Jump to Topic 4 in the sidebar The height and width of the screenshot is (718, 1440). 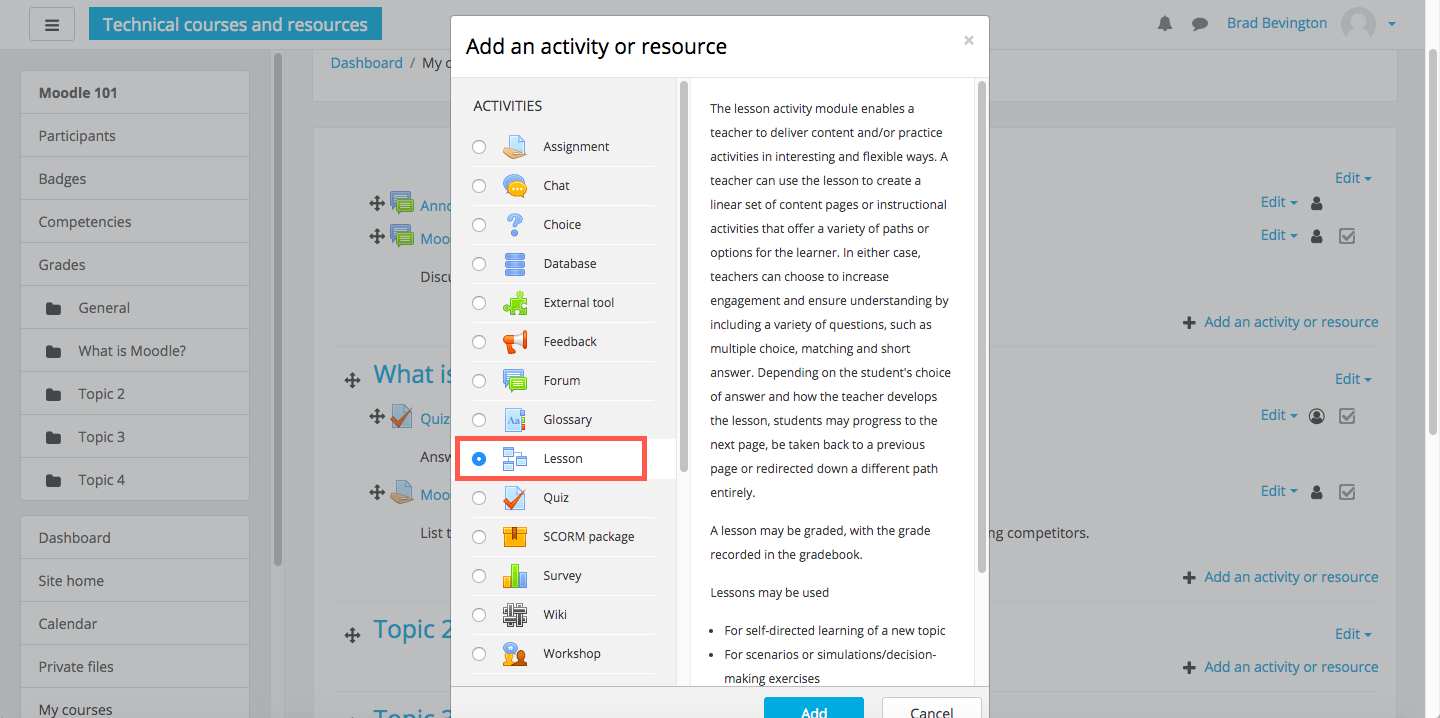[135, 480]
